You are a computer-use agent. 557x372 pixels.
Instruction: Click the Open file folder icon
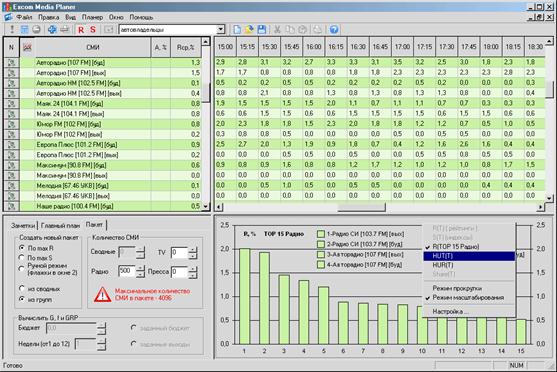pos(249,29)
